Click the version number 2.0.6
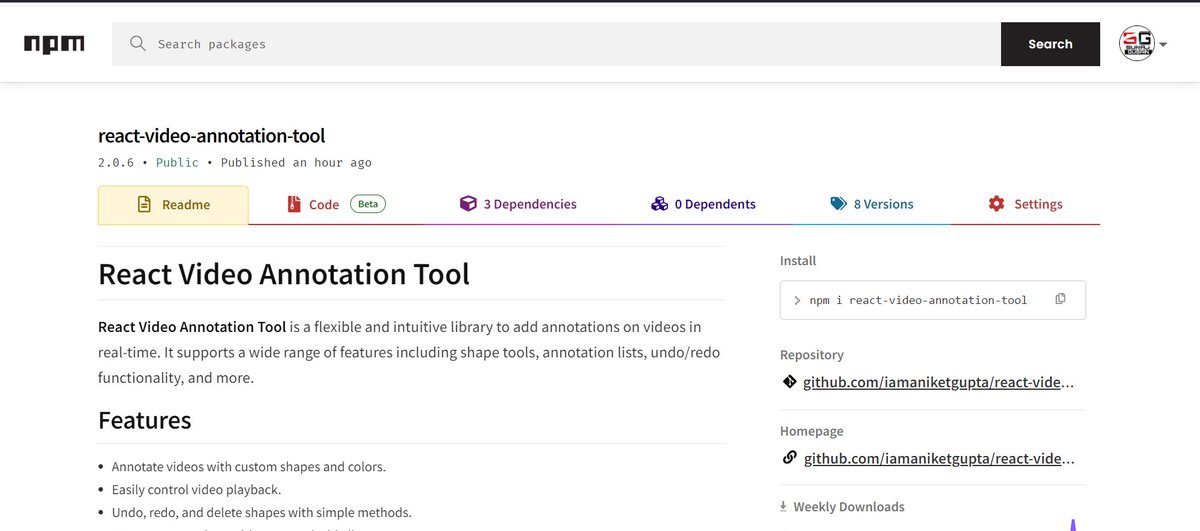The width and height of the screenshot is (1200, 531). [117, 163]
